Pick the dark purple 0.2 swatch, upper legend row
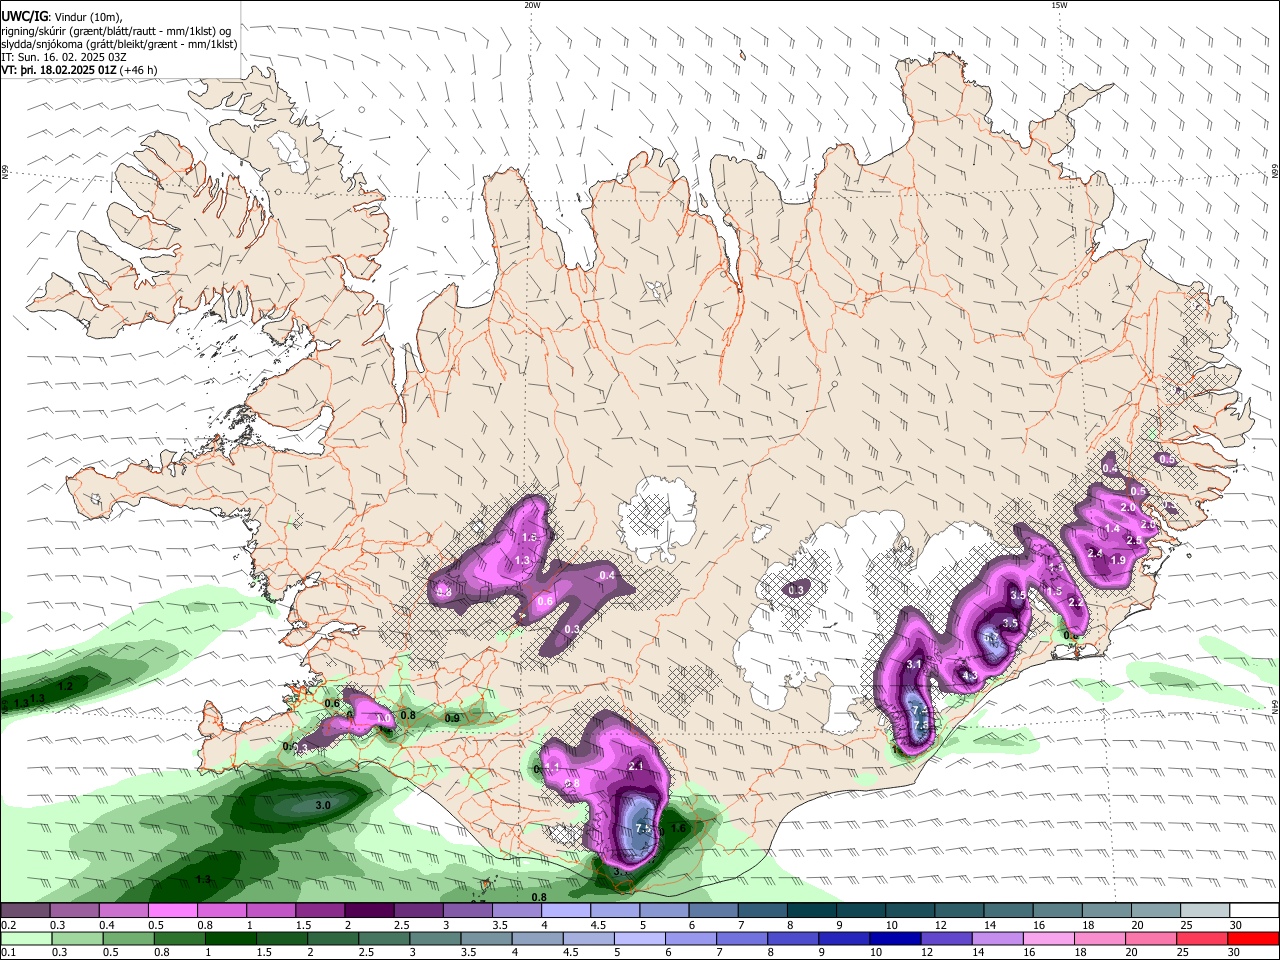This screenshot has width=1280, height=960. click(x=25, y=911)
